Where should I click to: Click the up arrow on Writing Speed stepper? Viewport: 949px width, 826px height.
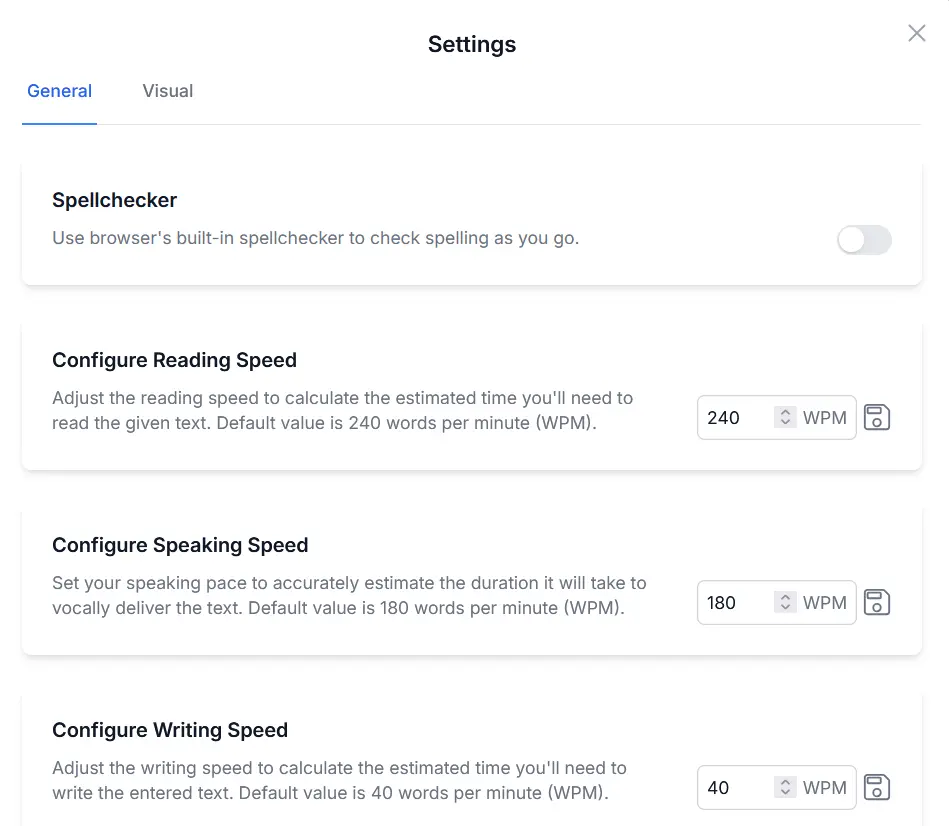(x=786, y=782)
